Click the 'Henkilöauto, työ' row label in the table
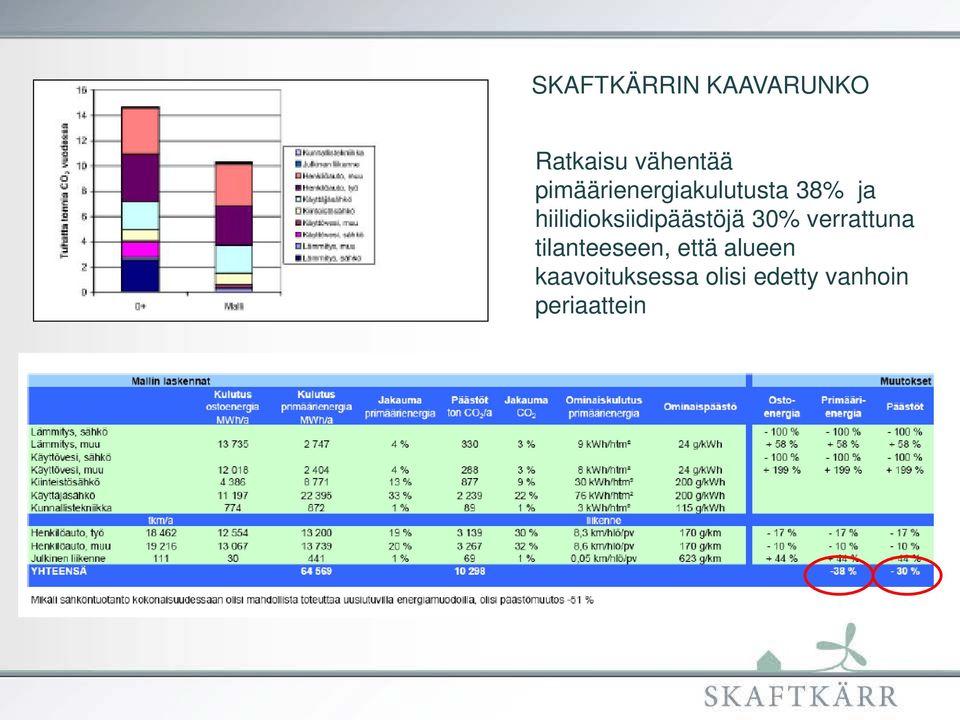960x720 pixels. coord(67,533)
